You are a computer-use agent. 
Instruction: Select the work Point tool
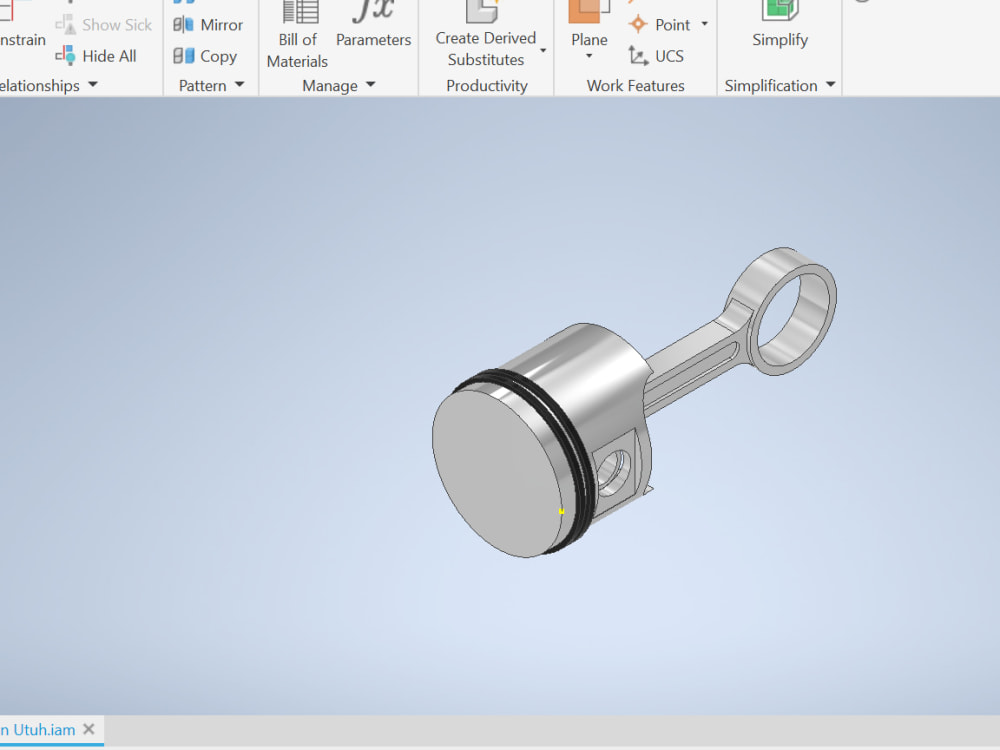pos(662,24)
